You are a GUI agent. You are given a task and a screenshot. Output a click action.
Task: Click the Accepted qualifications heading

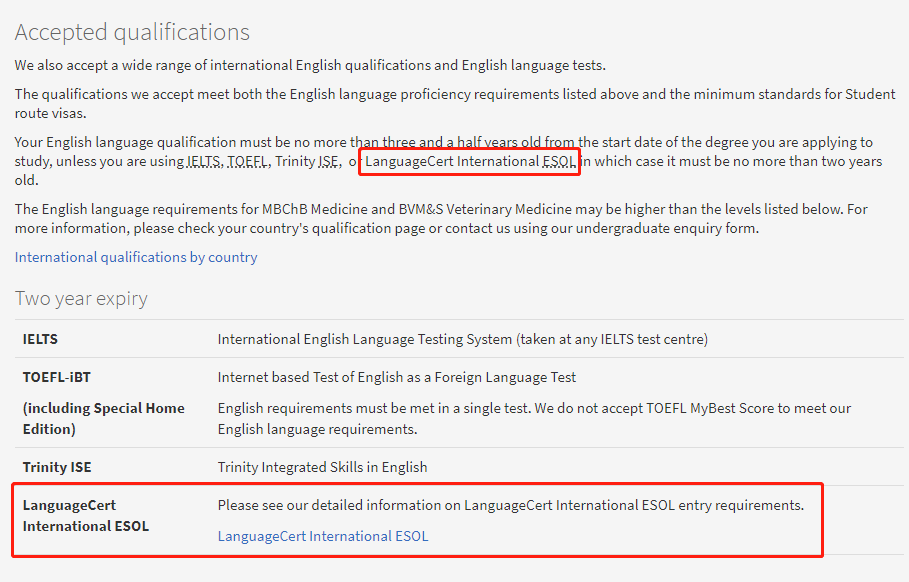pyautogui.click(x=132, y=32)
